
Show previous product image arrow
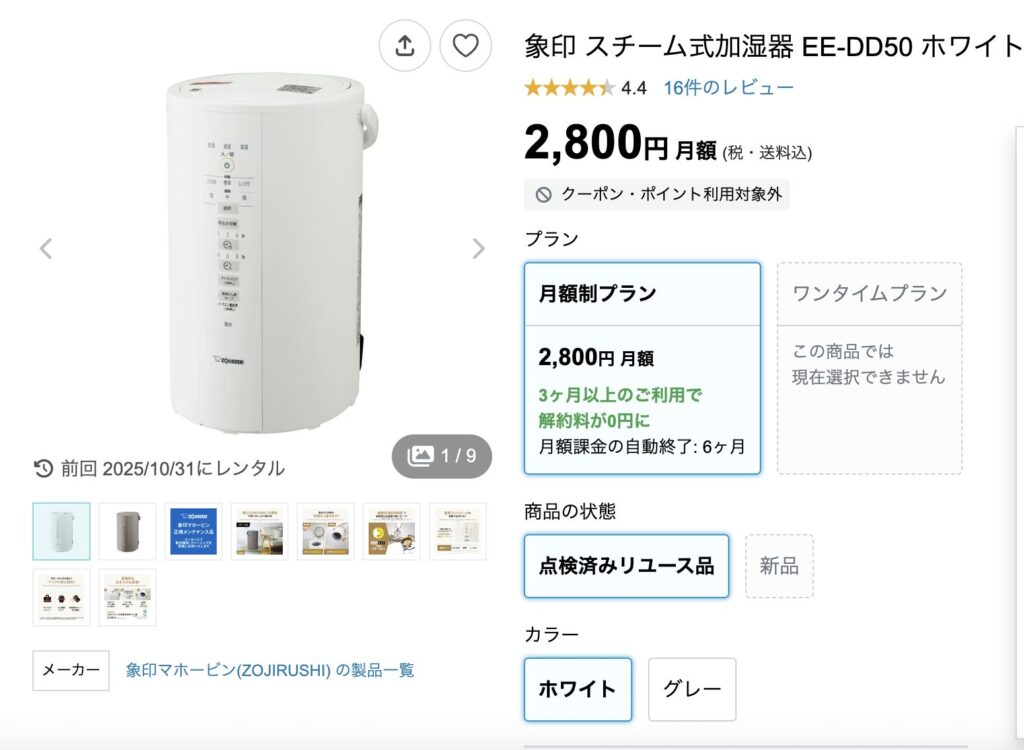coord(46,249)
